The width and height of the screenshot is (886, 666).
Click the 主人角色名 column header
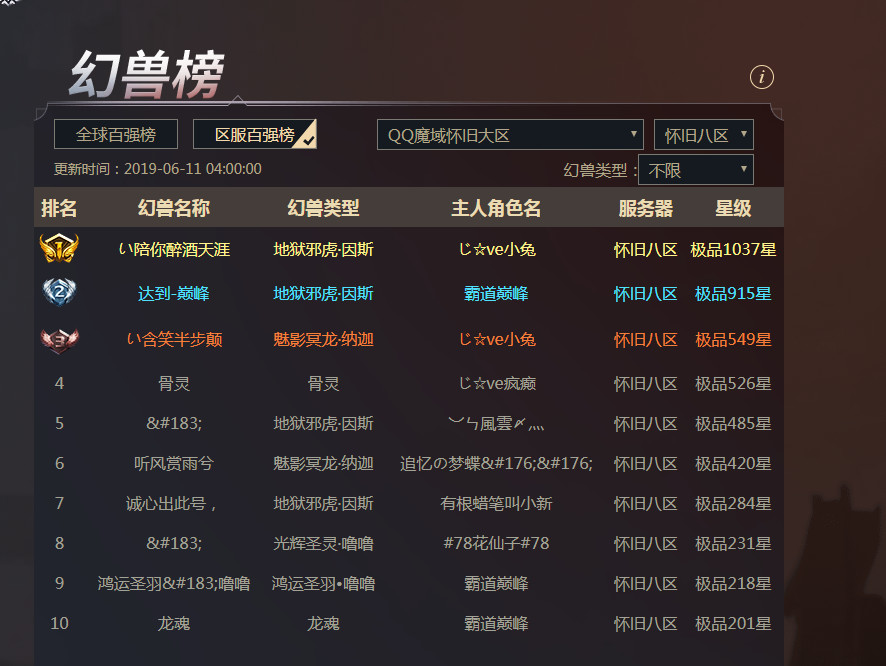click(x=496, y=208)
